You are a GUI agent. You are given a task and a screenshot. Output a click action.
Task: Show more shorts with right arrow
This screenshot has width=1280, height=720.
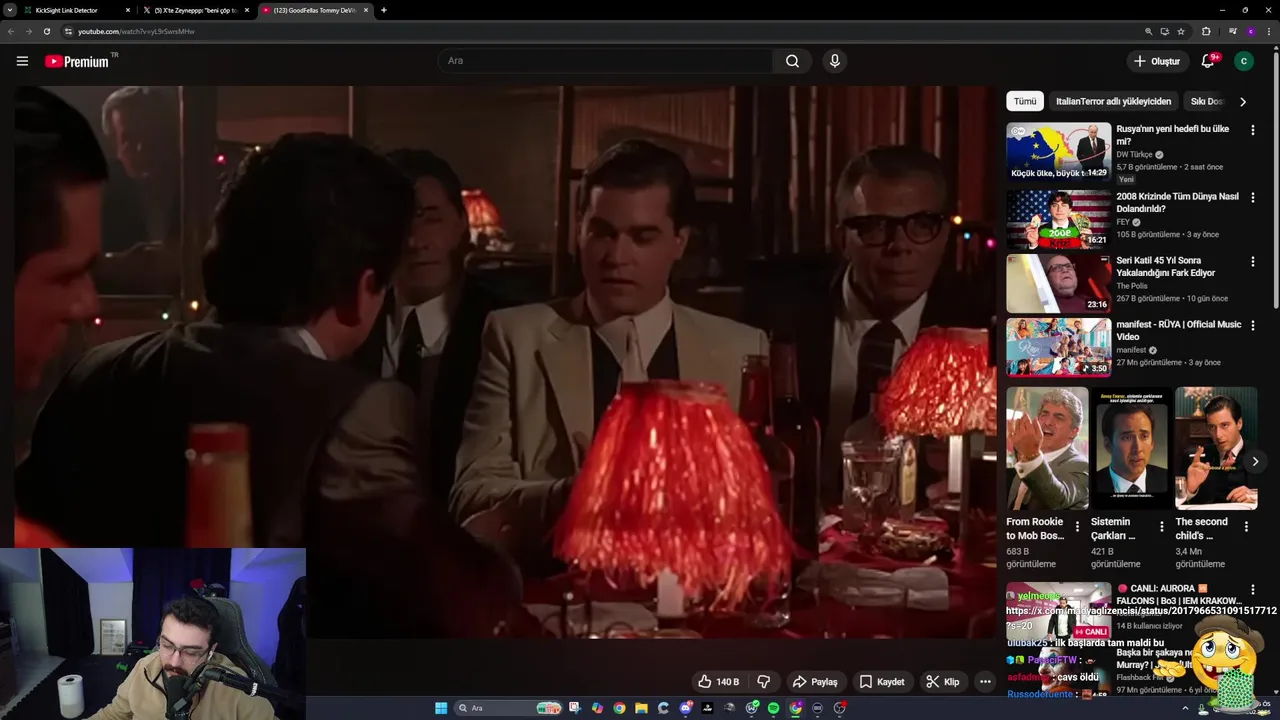1255,461
